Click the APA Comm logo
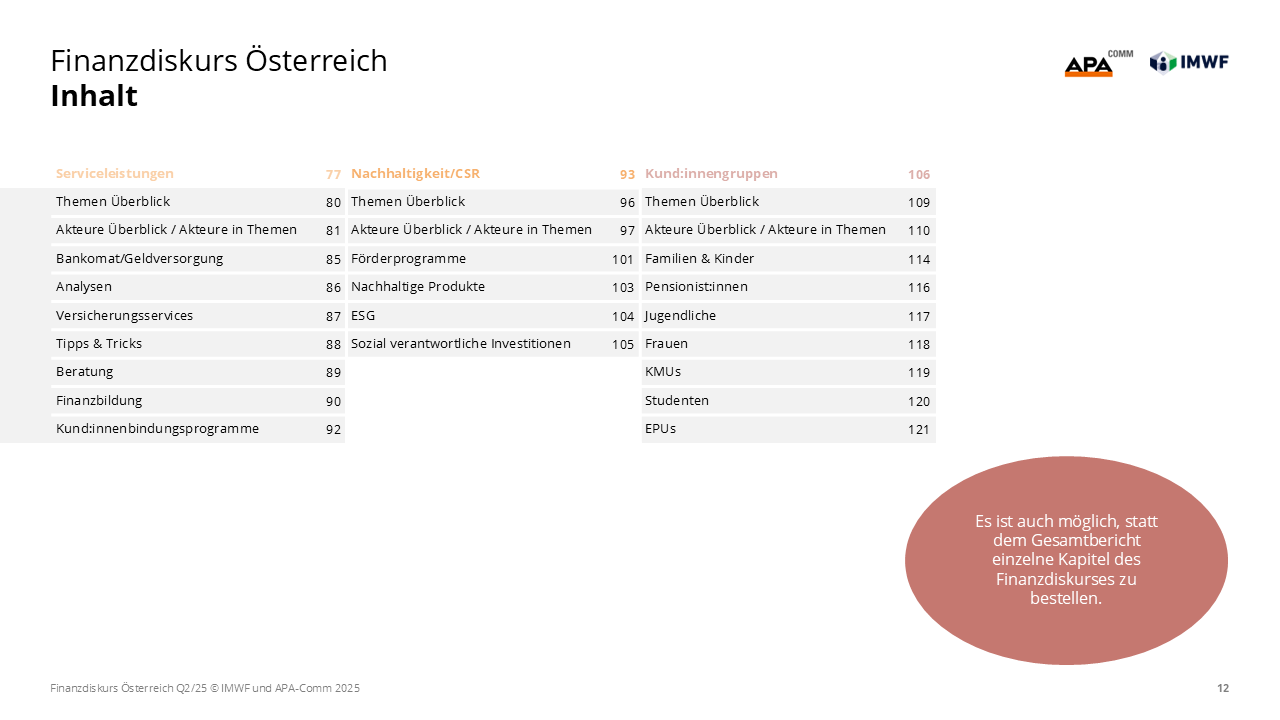Viewport: 1280px width, 720px height. [1097, 64]
